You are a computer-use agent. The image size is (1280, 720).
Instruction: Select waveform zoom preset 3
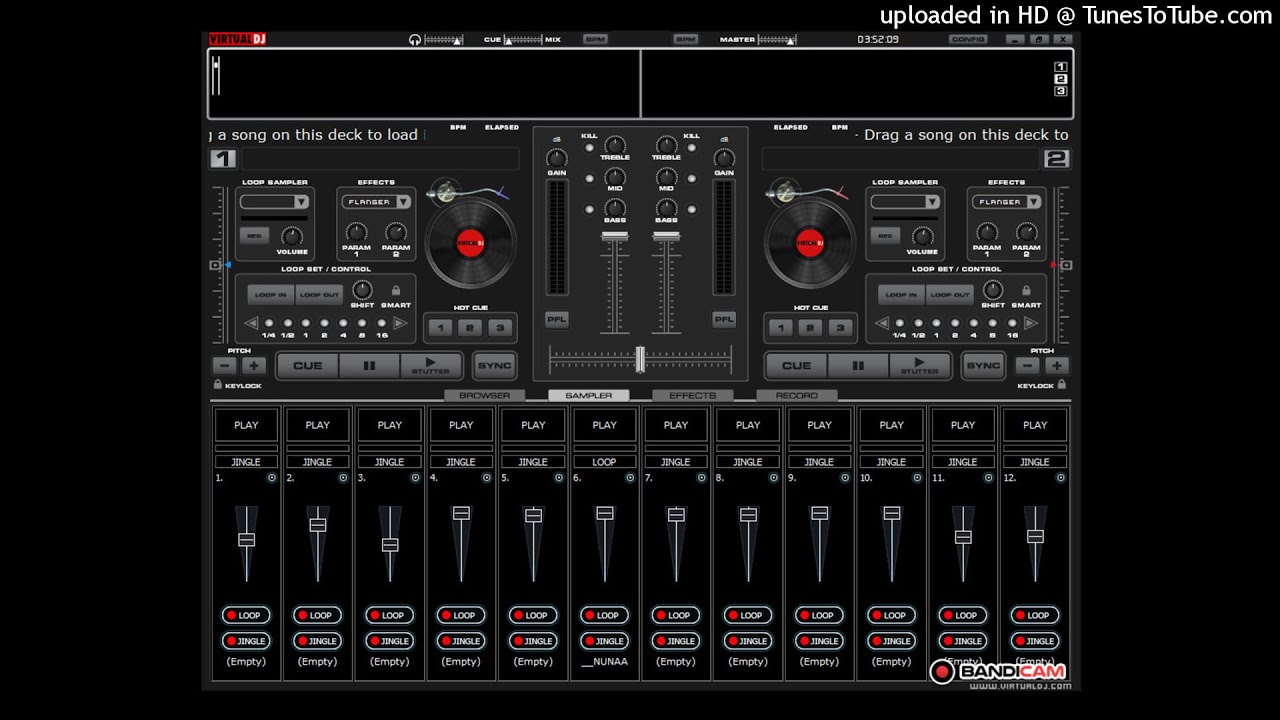[x=1061, y=91]
